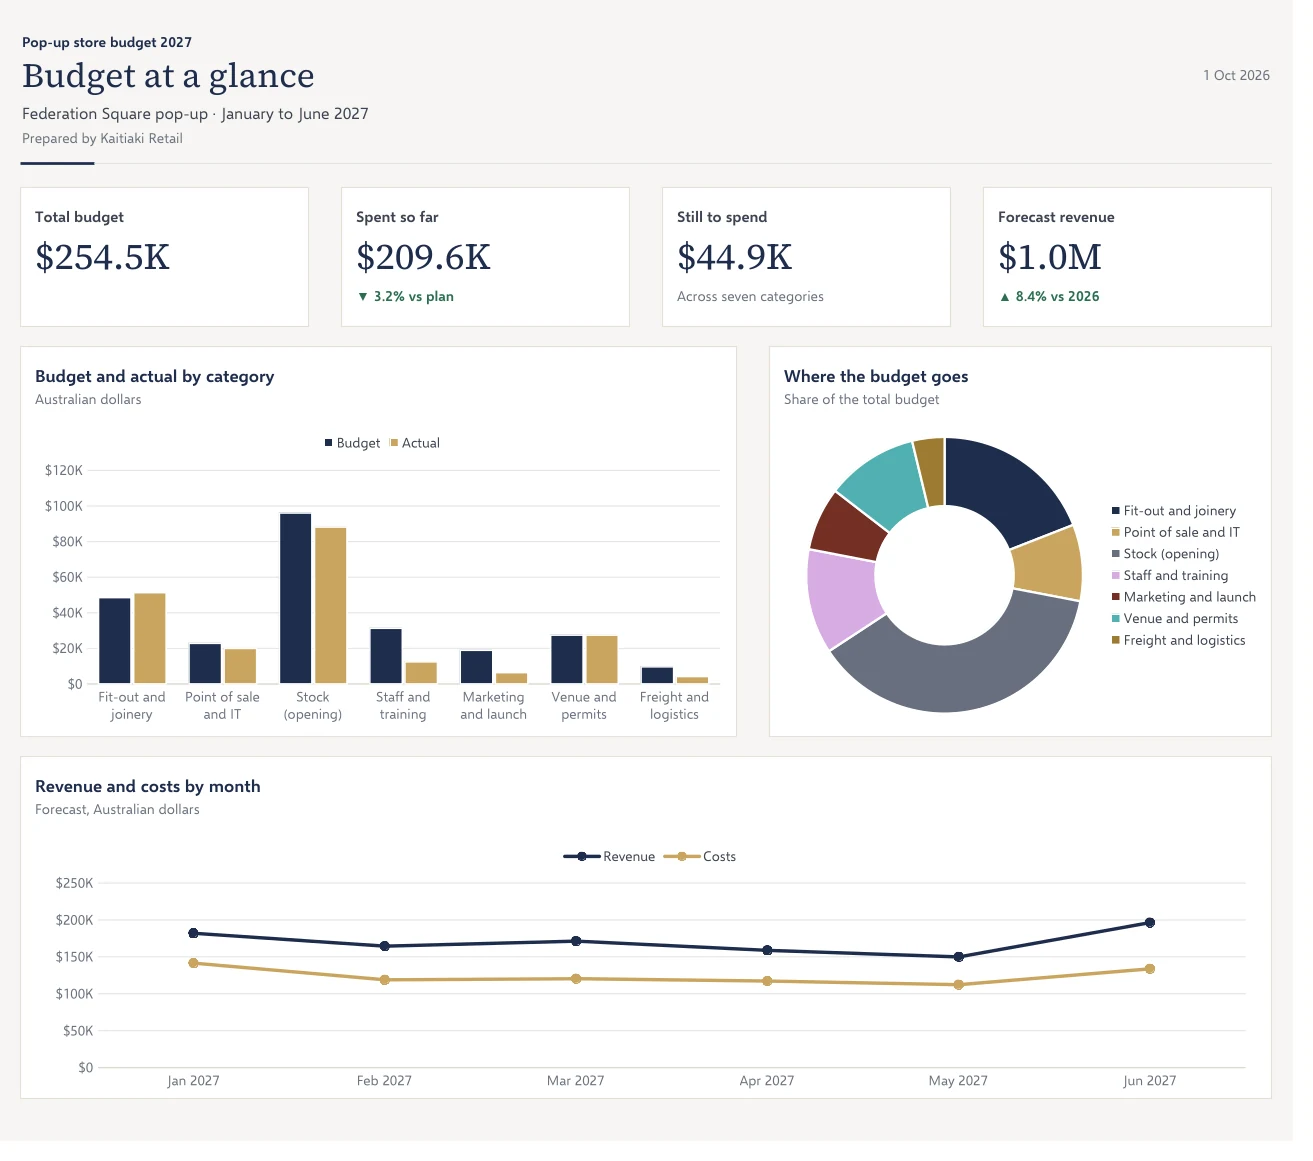Click the Revenue line legend marker
Image resolution: width=1313 pixels, height=1161 pixels.
pyautogui.click(x=582, y=857)
